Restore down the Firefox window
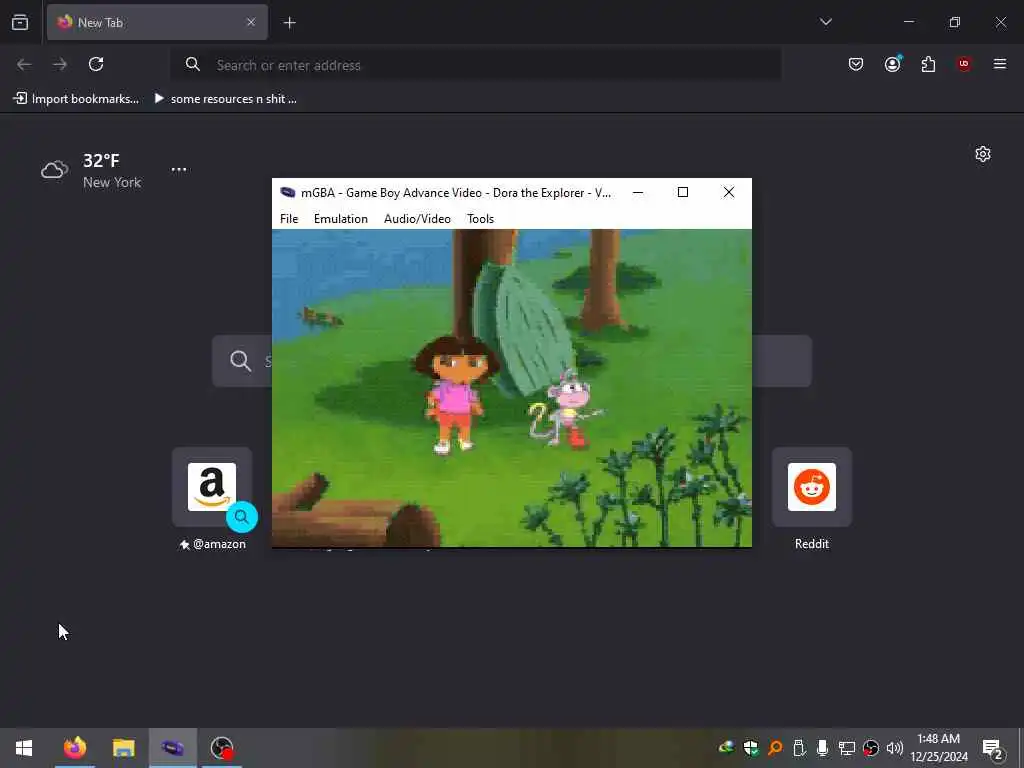 point(954,22)
